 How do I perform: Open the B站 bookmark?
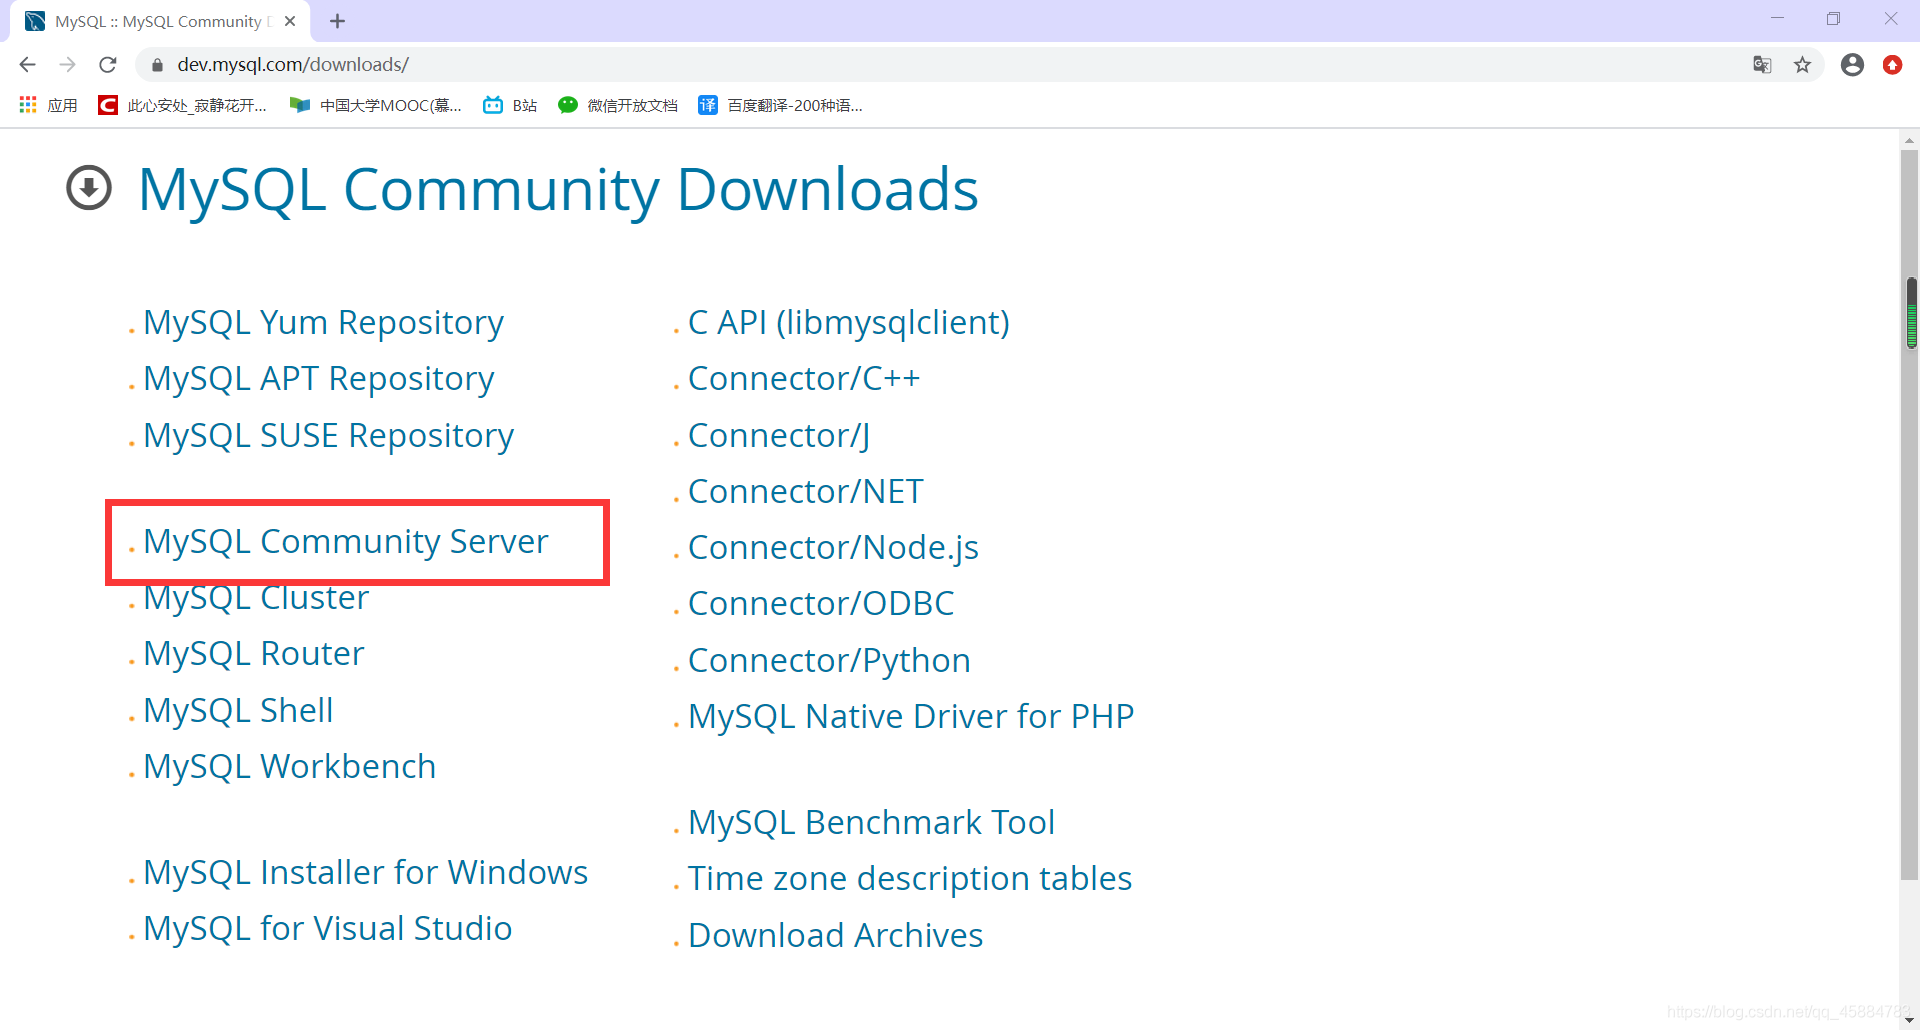click(x=510, y=105)
